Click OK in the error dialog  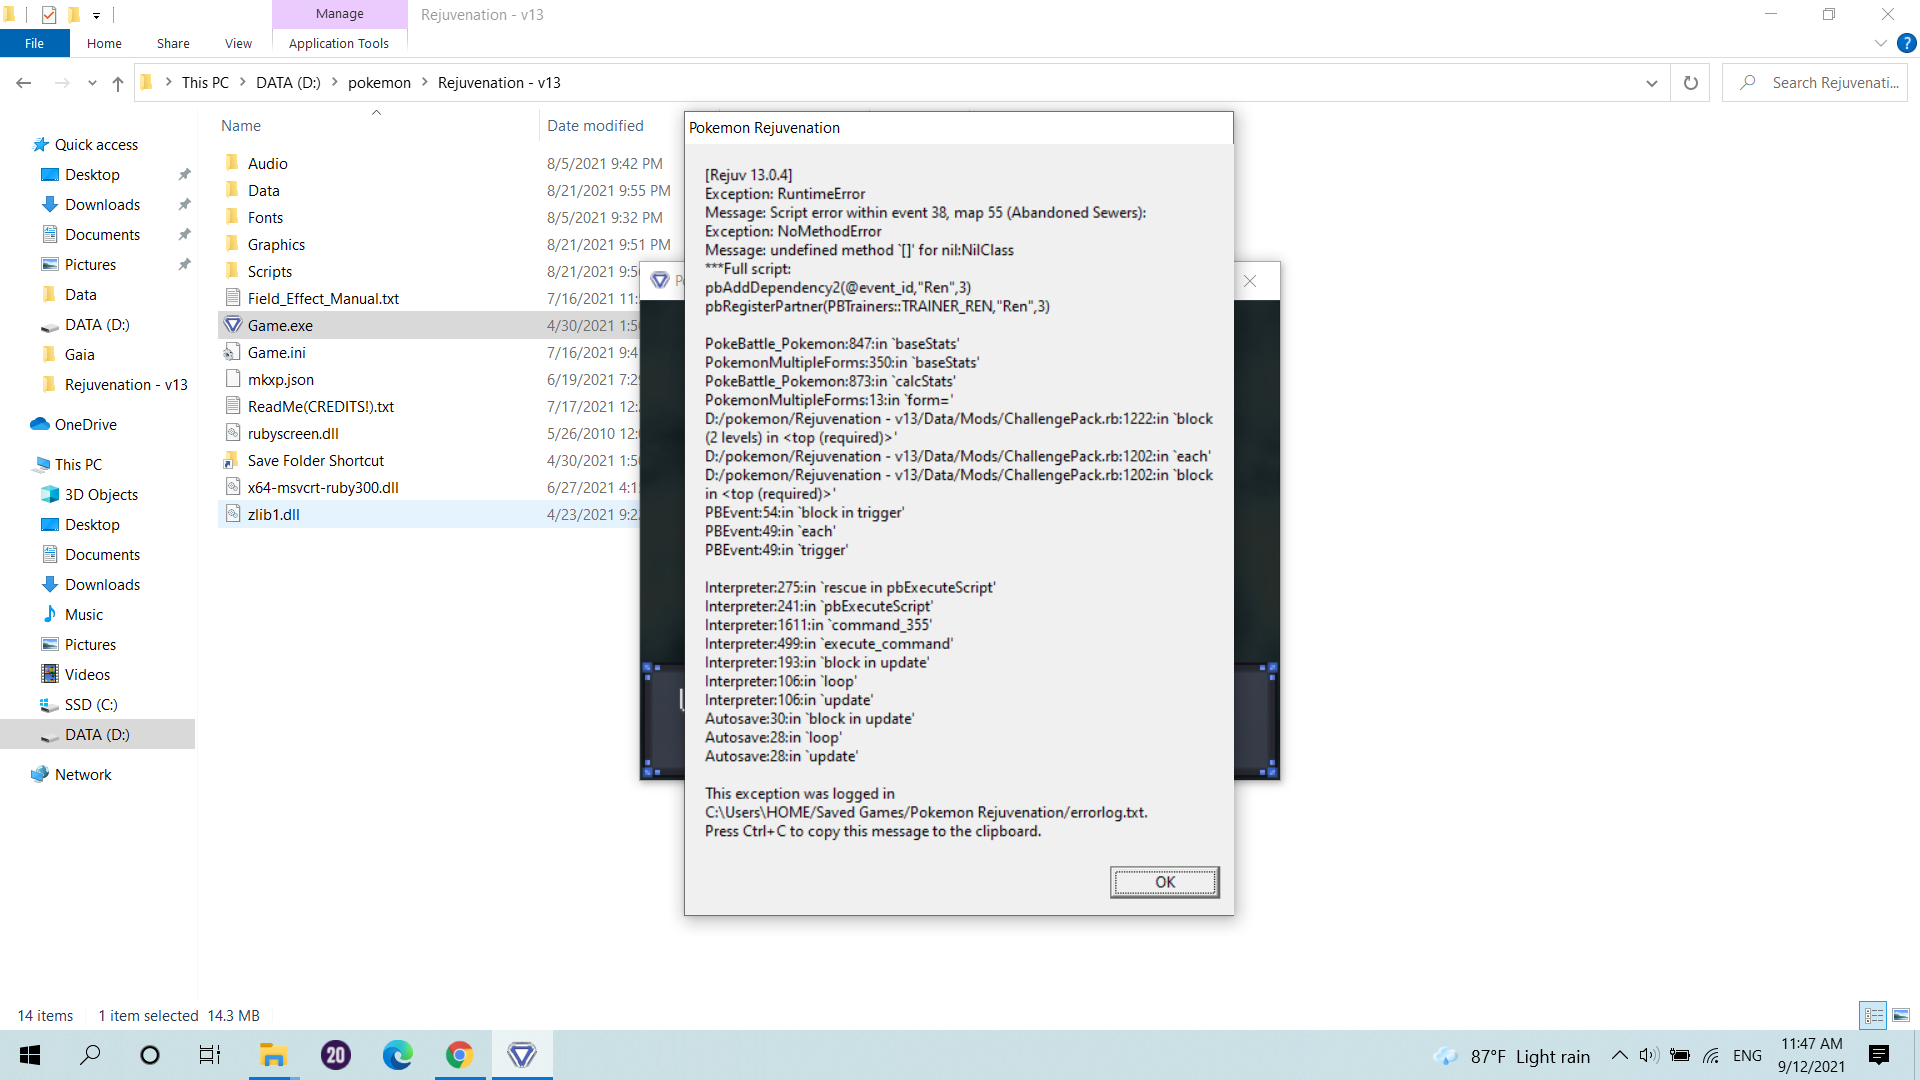1164,882
